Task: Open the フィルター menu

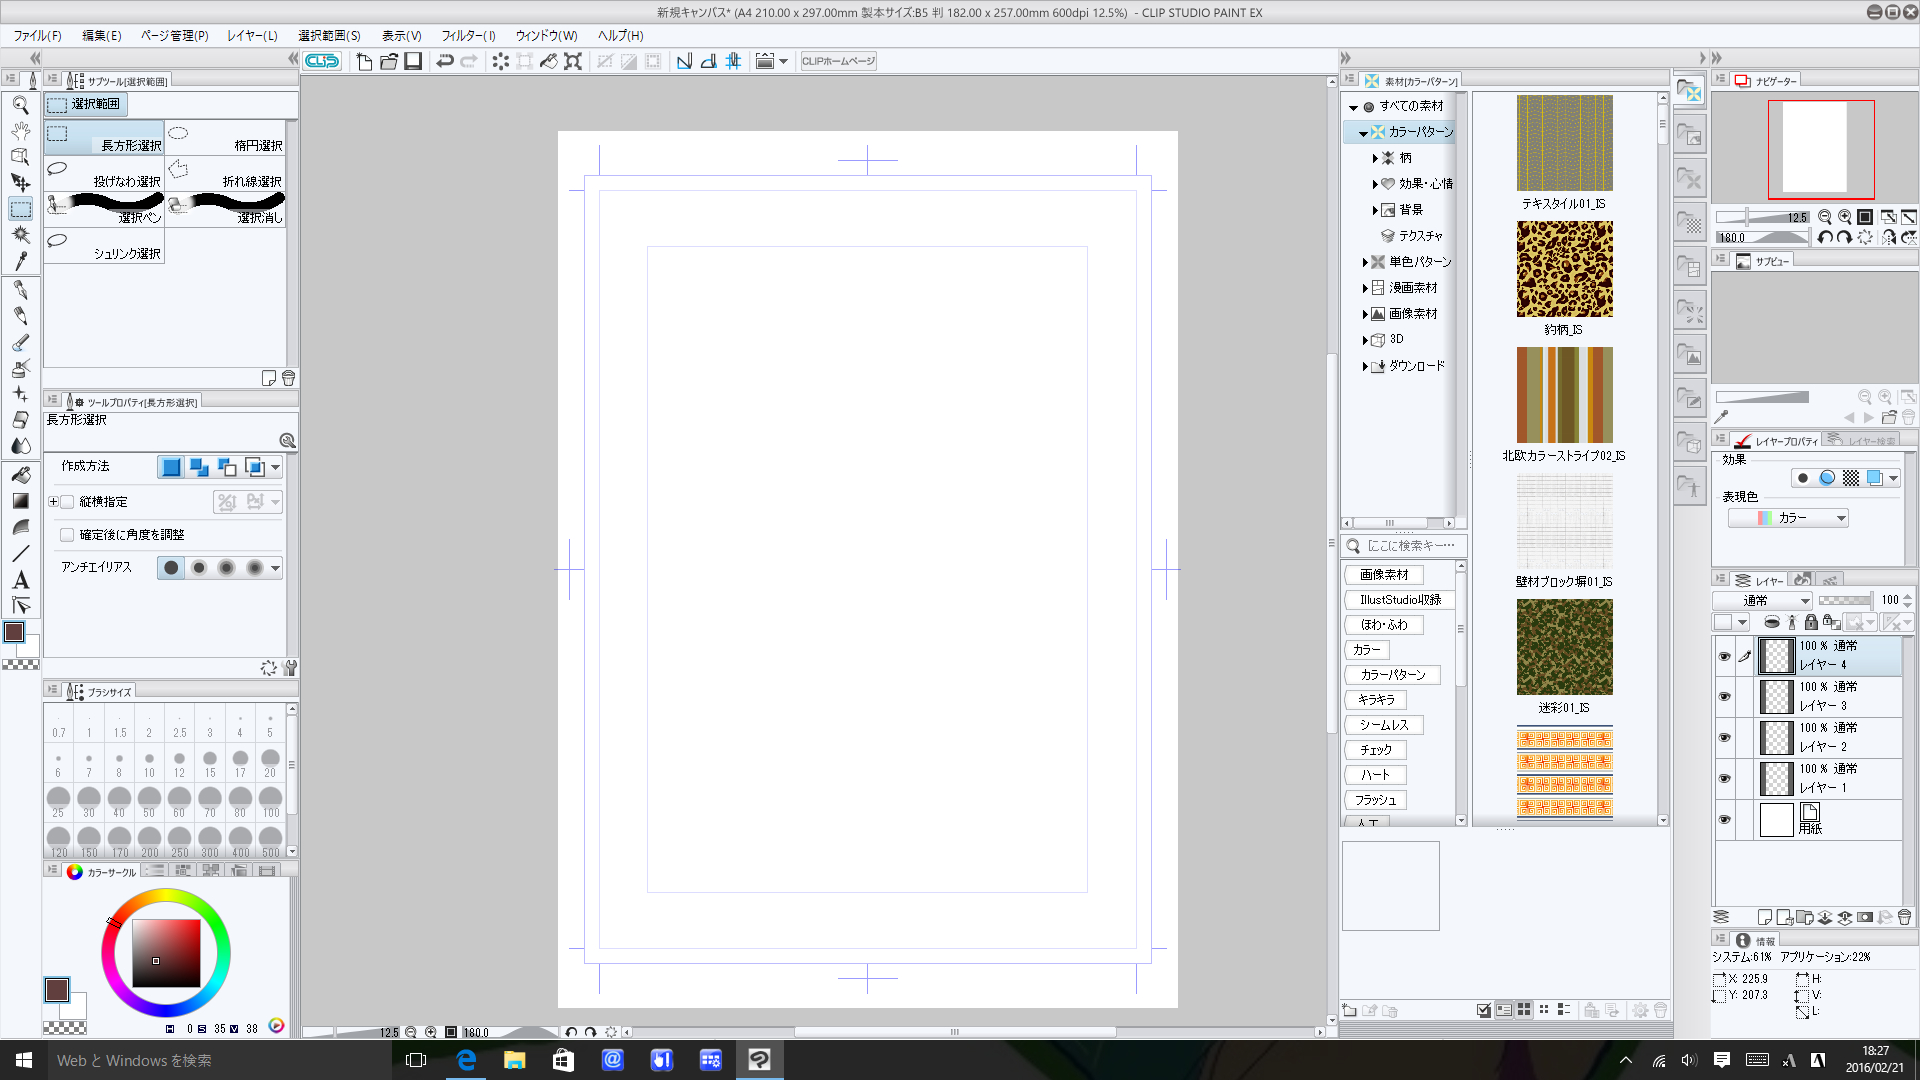Action: (x=468, y=35)
